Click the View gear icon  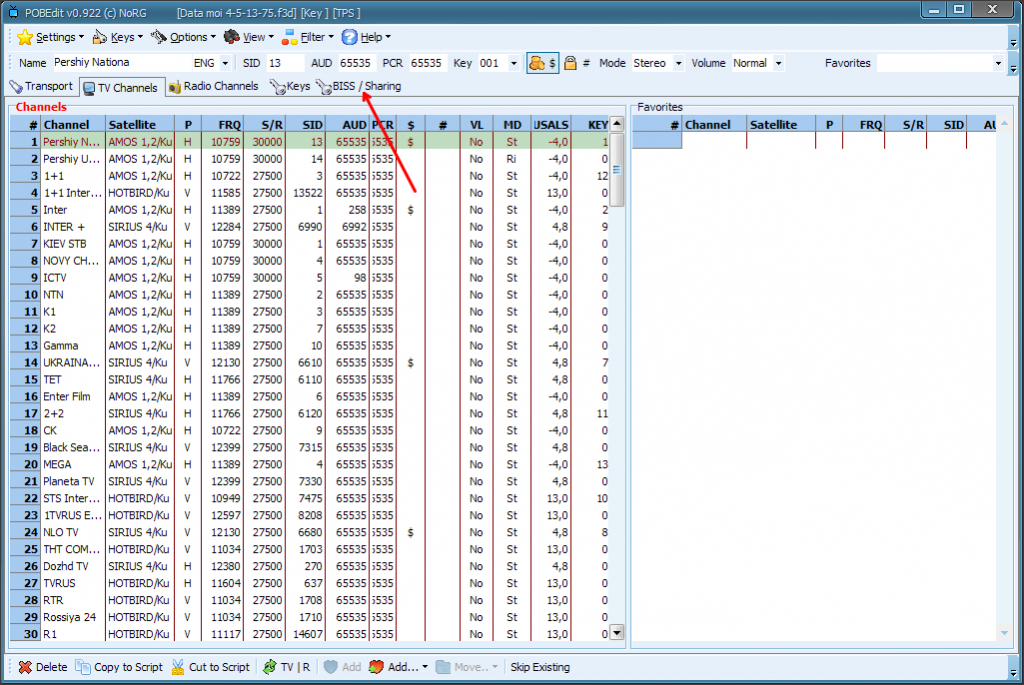[231, 37]
